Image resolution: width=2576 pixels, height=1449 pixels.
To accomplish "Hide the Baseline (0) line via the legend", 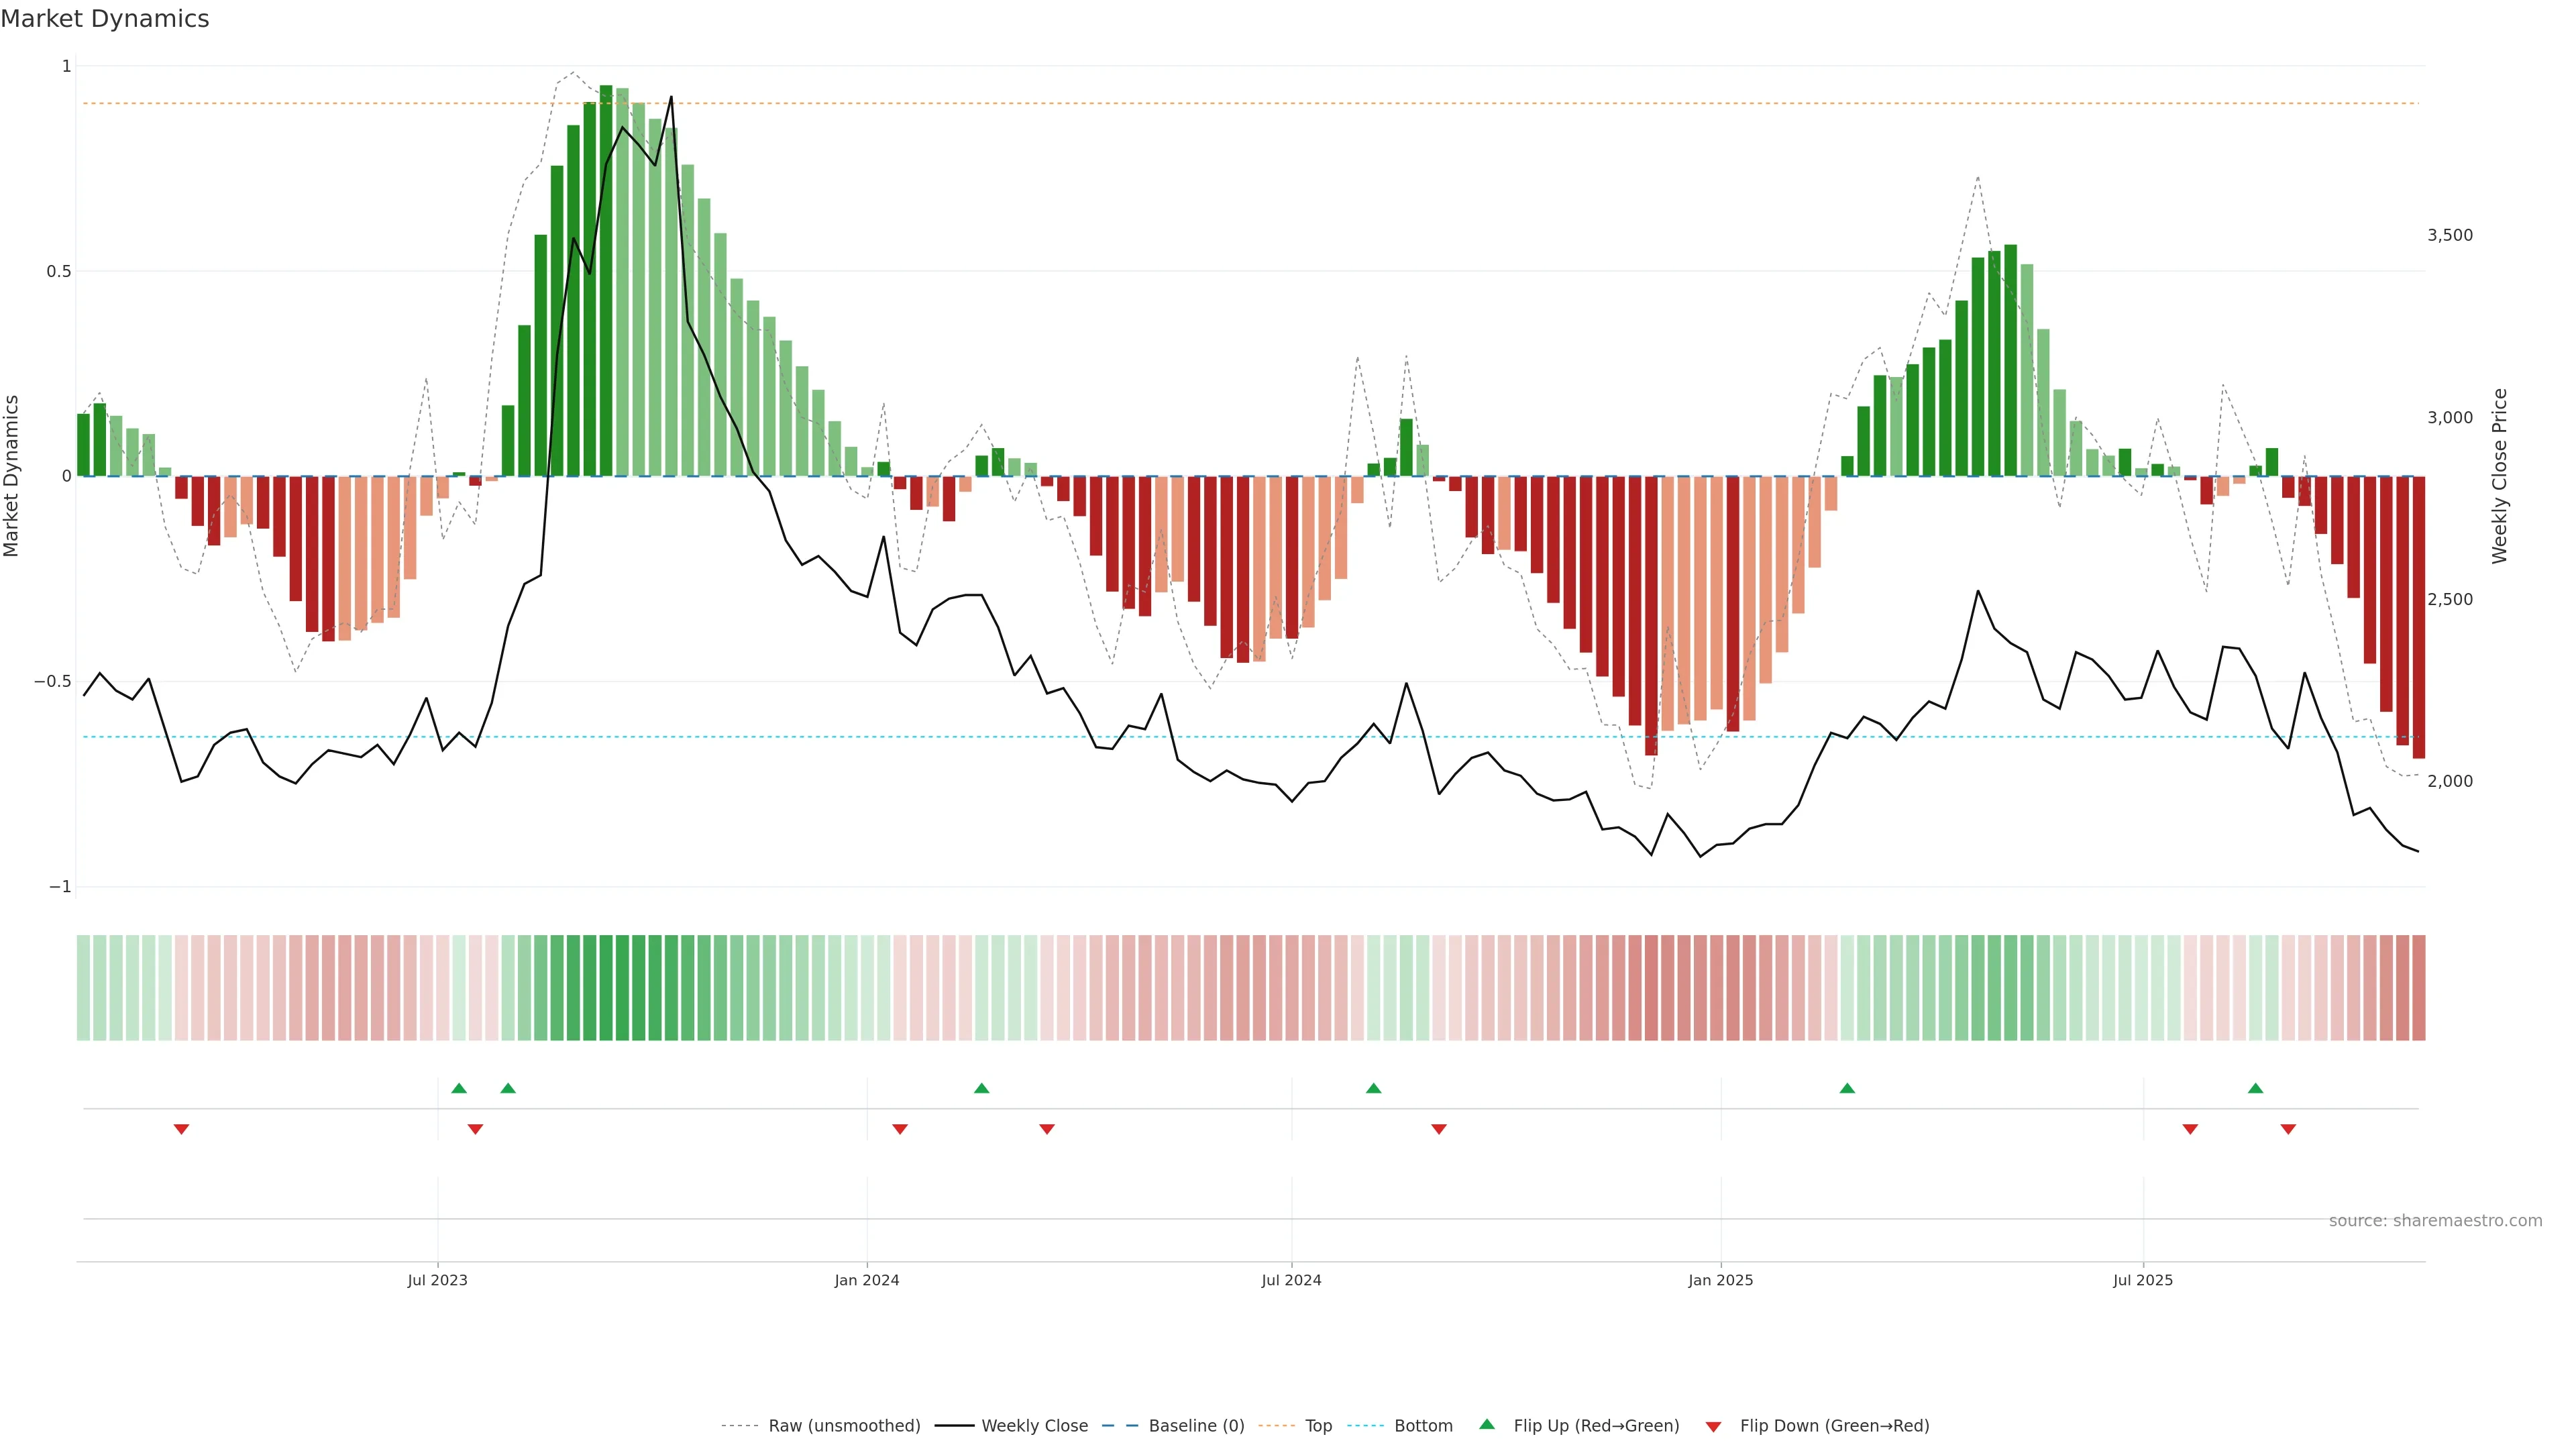I will click(x=1196, y=1426).
